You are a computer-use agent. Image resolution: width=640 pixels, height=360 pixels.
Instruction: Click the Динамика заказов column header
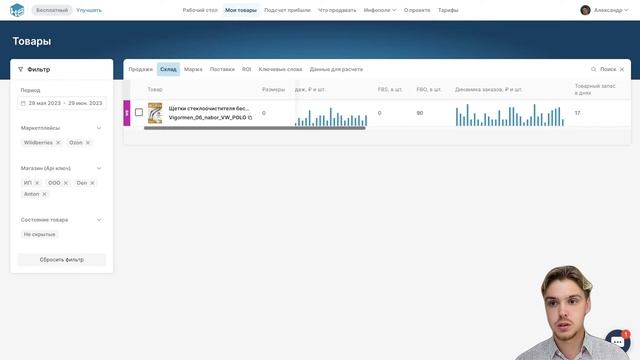[x=489, y=89]
